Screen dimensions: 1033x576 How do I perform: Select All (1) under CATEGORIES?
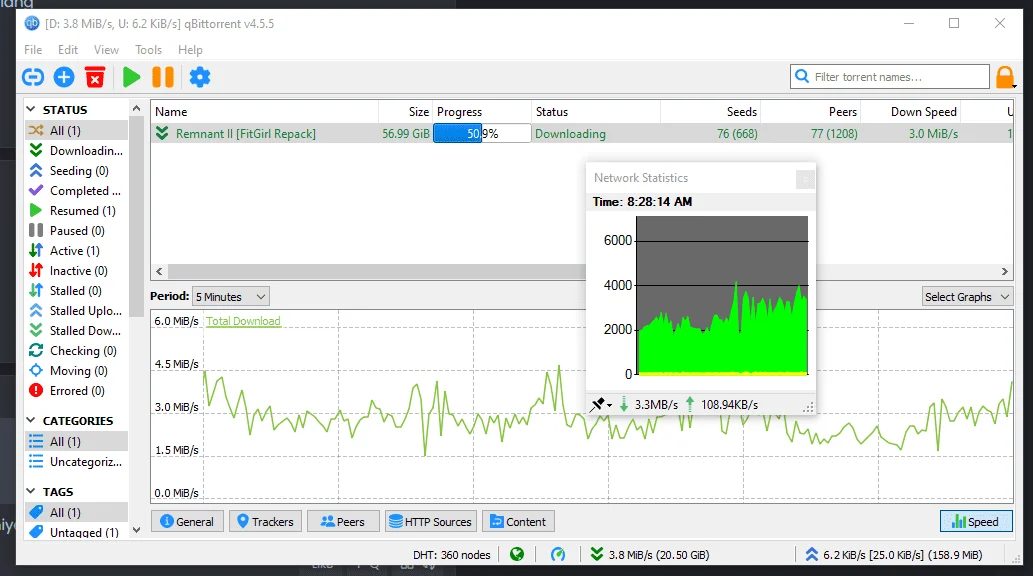[x=76, y=442]
